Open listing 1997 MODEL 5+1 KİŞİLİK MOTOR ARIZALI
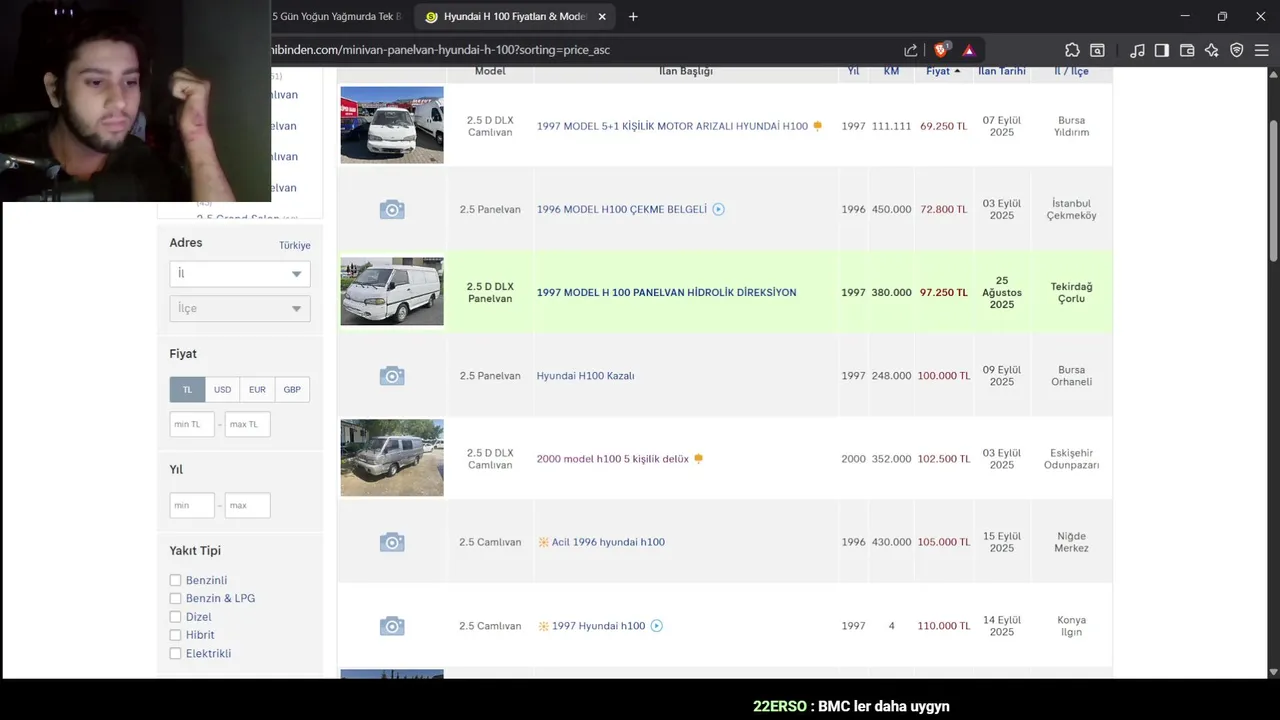Viewport: 1280px width, 720px height. tap(672, 126)
